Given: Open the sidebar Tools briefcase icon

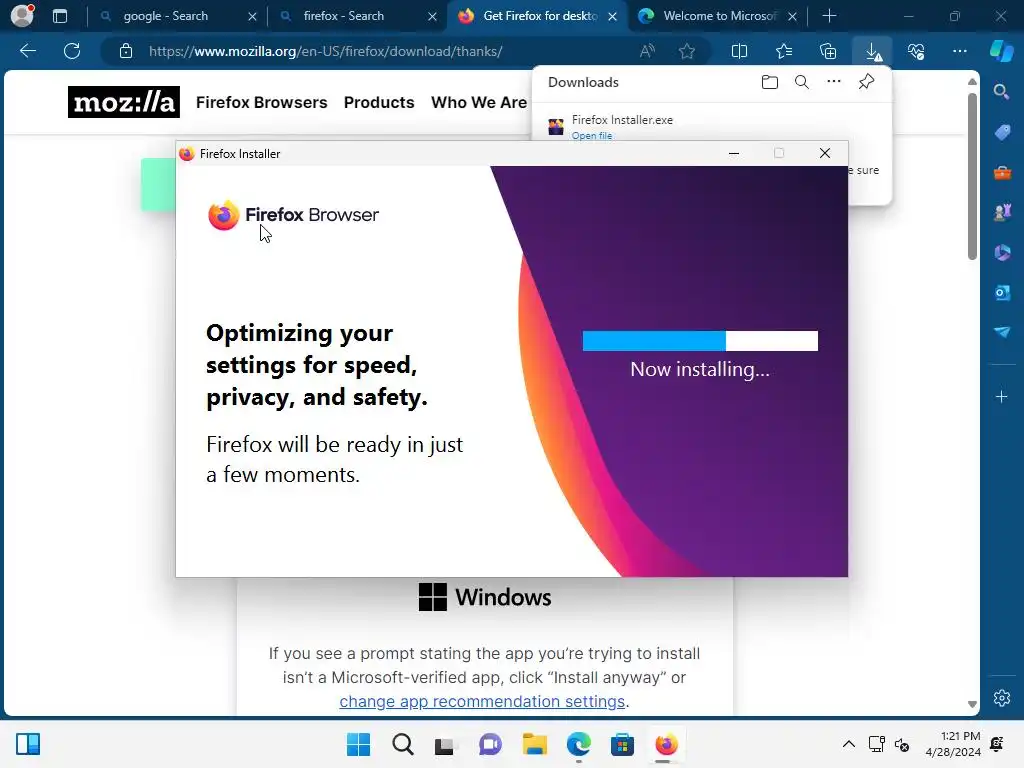Looking at the screenshot, I should [1002, 173].
